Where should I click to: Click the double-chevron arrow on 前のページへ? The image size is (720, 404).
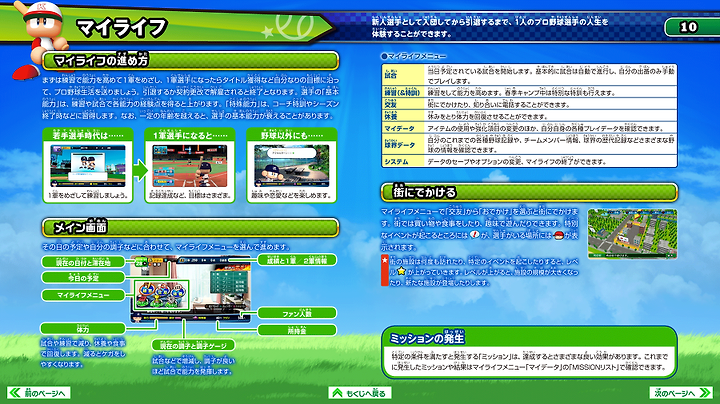(x=15, y=393)
